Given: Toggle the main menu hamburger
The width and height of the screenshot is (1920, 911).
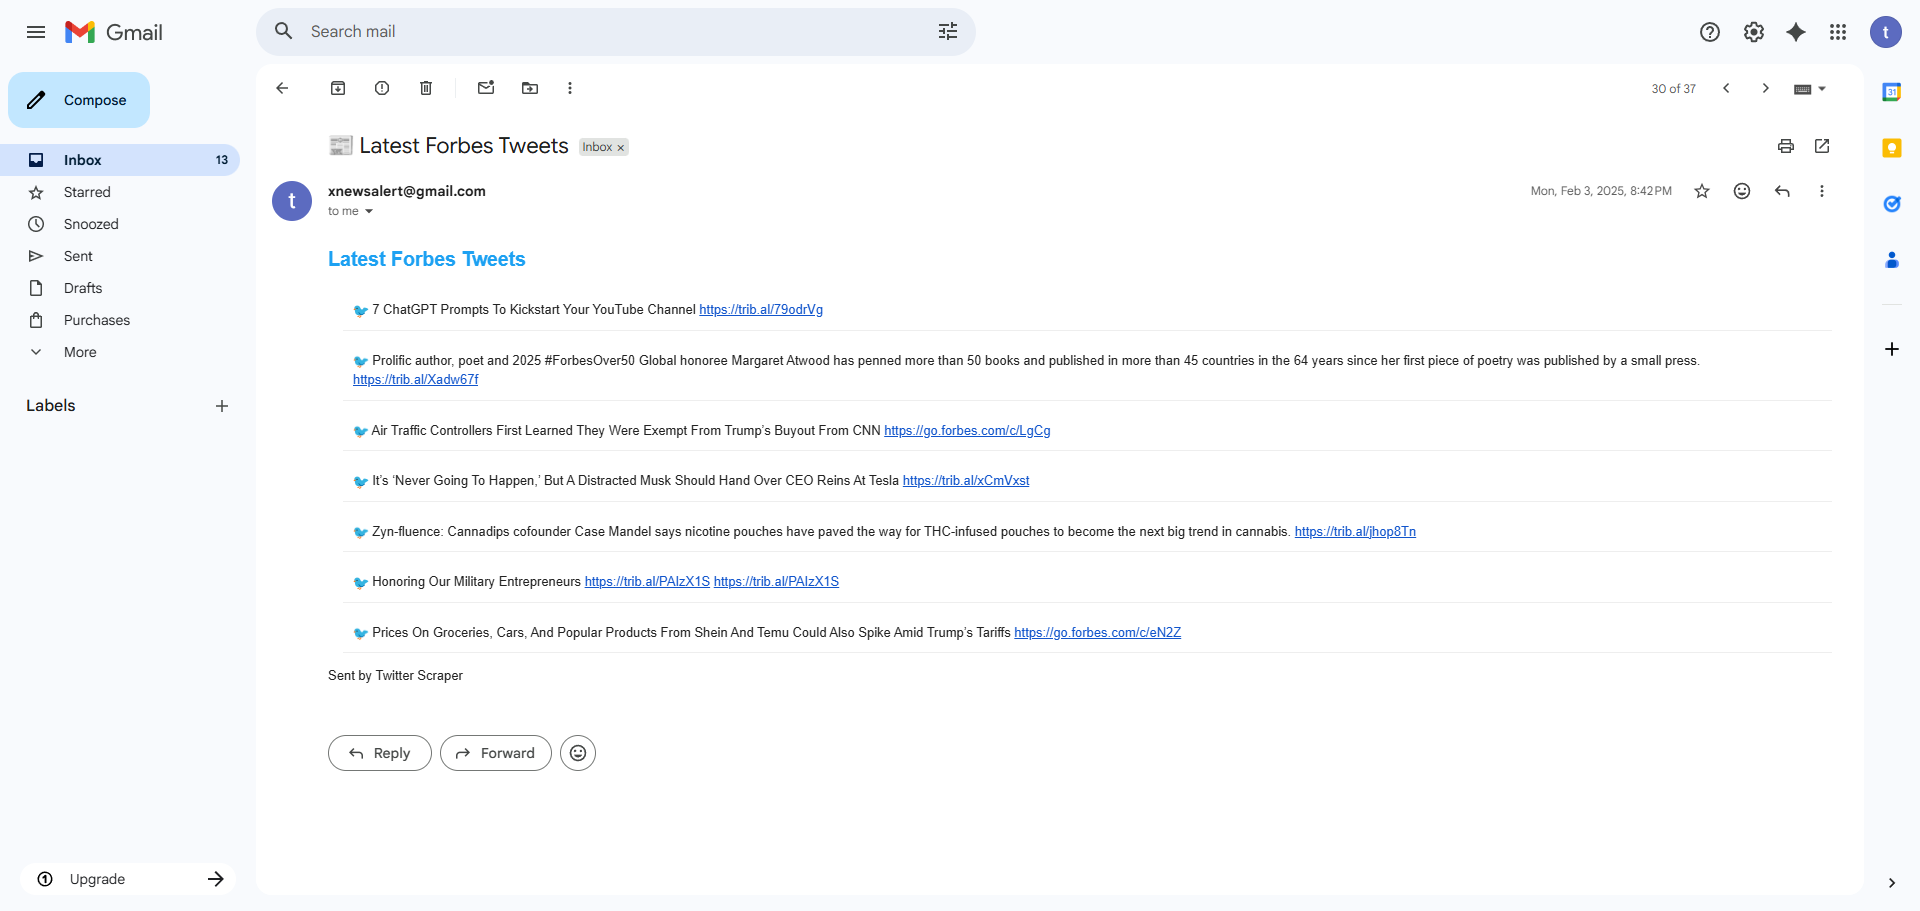Looking at the screenshot, I should [x=36, y=32].
